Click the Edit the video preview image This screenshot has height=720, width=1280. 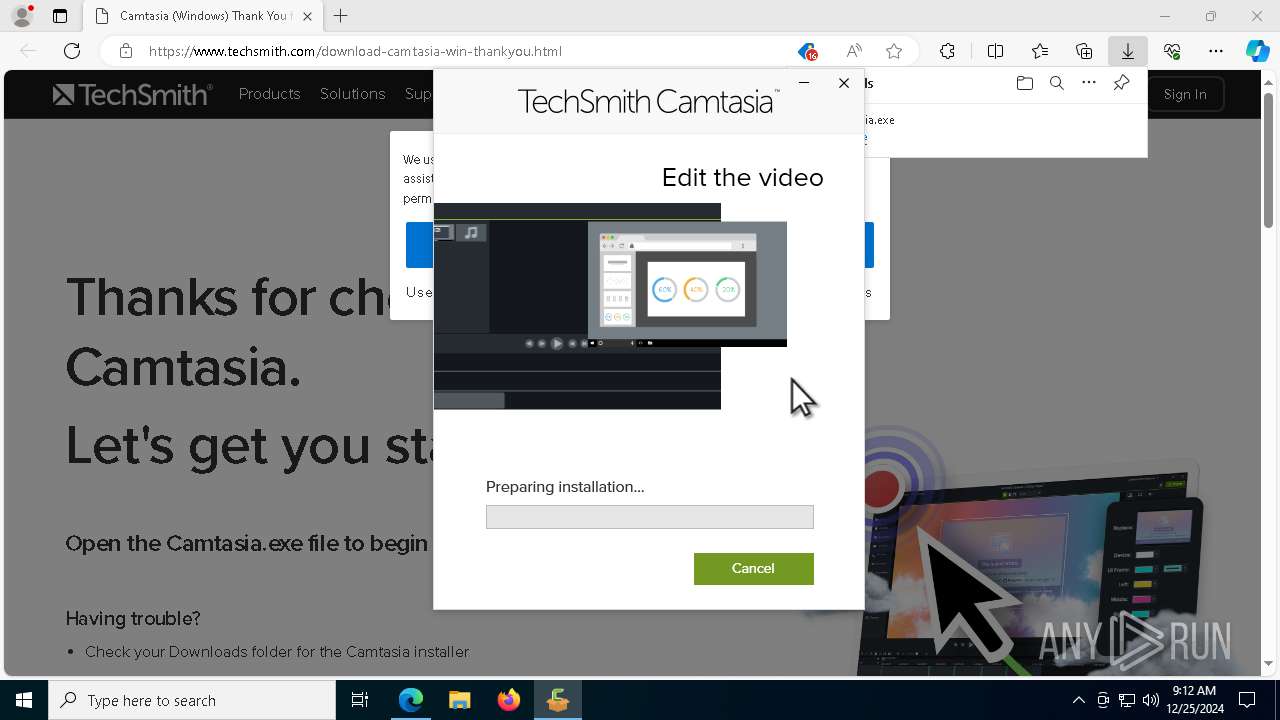tap(610, 306)
